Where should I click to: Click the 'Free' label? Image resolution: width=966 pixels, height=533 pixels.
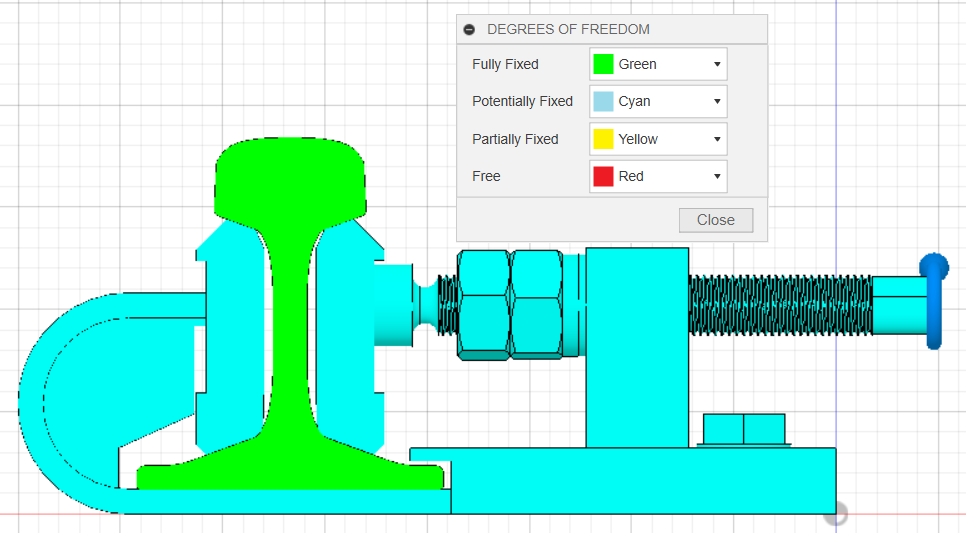(486, 176)
